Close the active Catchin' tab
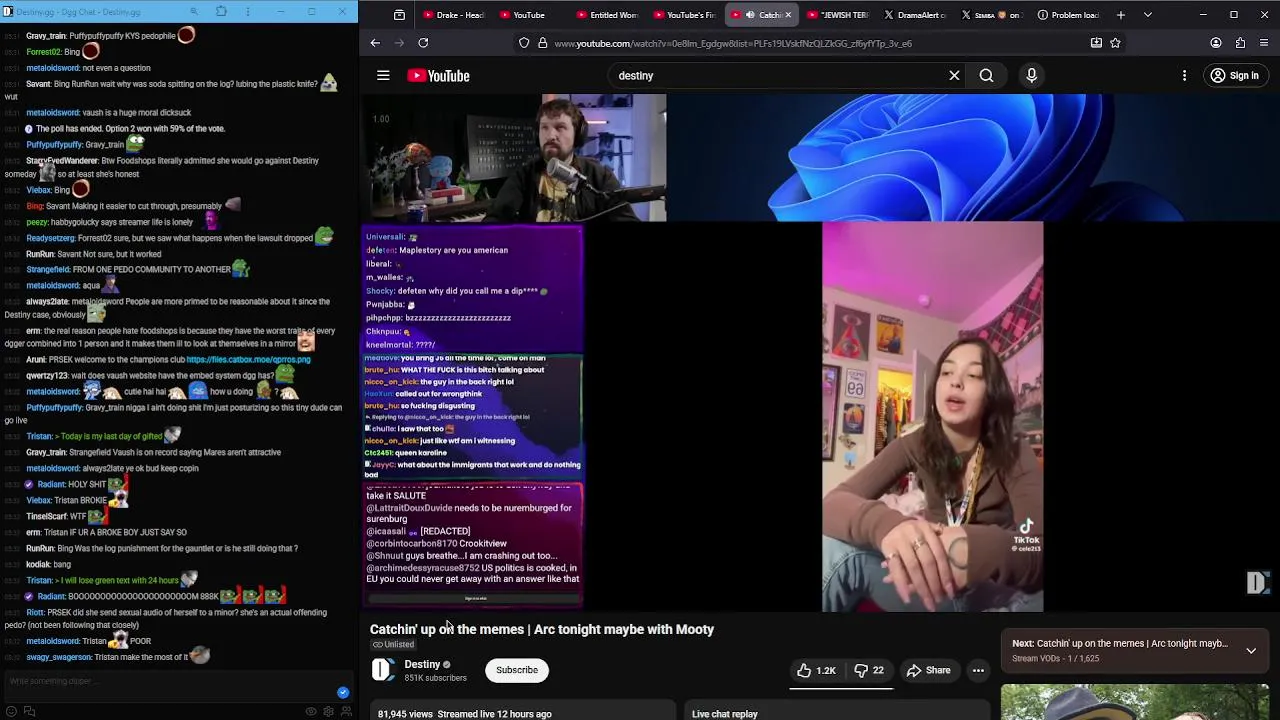The width and height of the screenshot is (1280, 720). 787,15
